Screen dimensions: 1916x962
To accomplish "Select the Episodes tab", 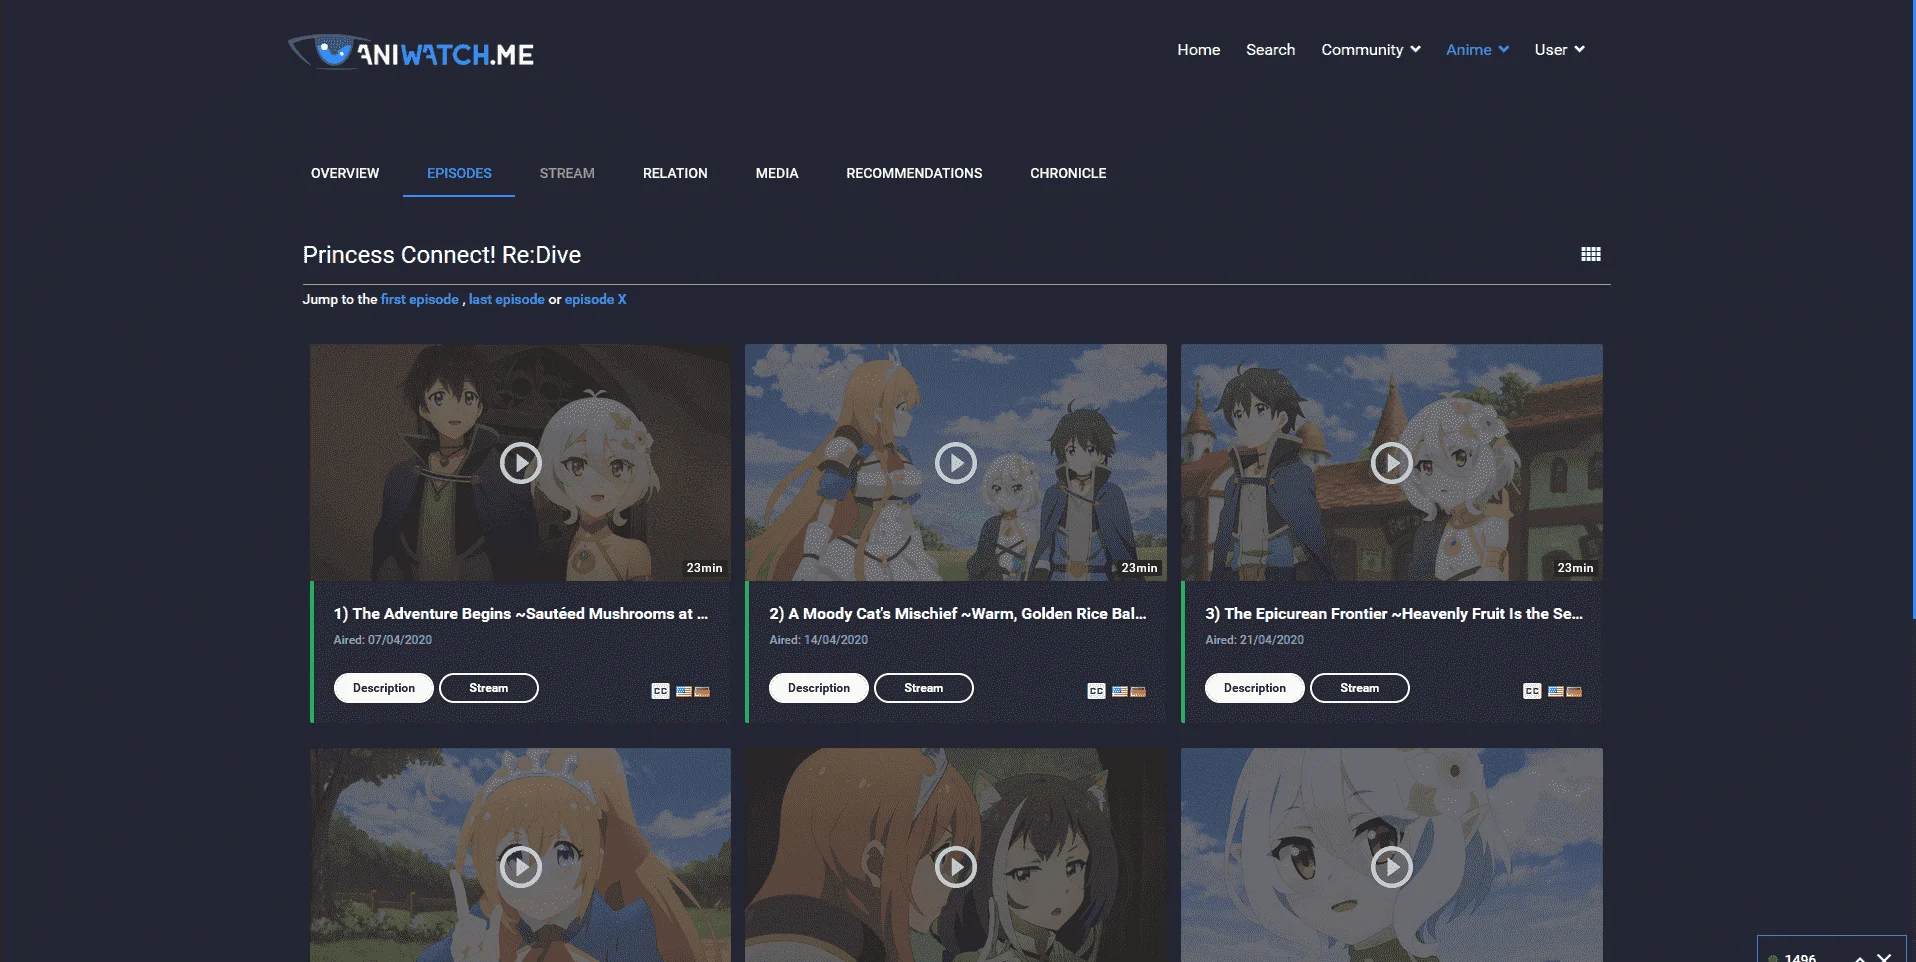I will tap(459, 173).
